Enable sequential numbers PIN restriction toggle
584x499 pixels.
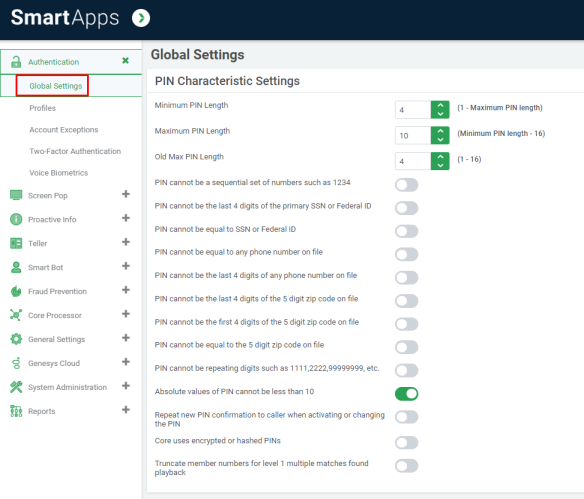(x=406, y=185)
